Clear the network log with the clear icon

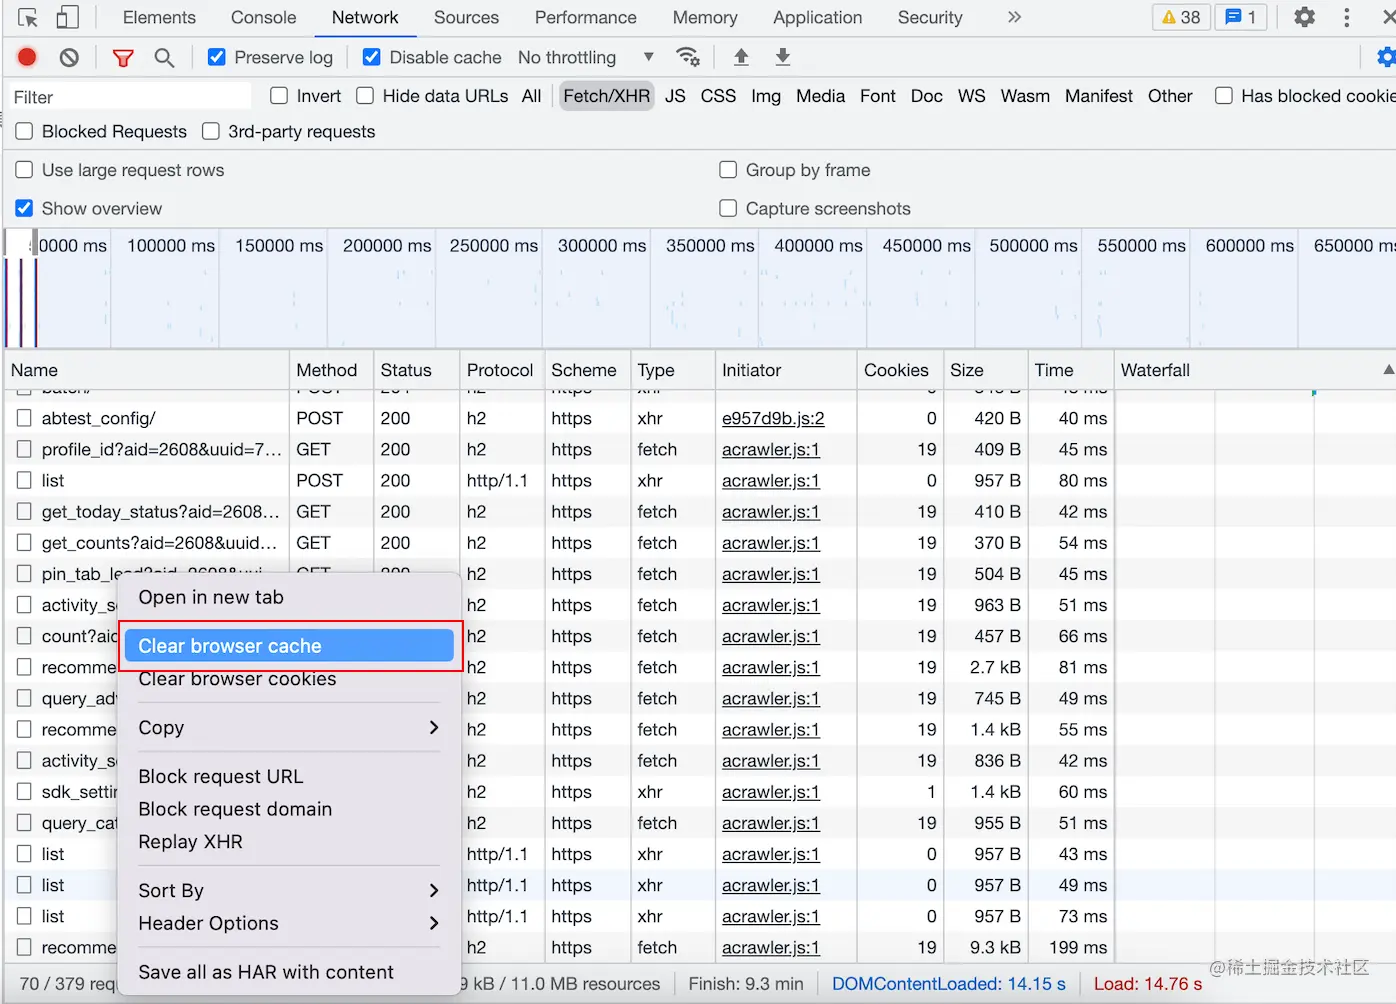[x=69, y=58]
